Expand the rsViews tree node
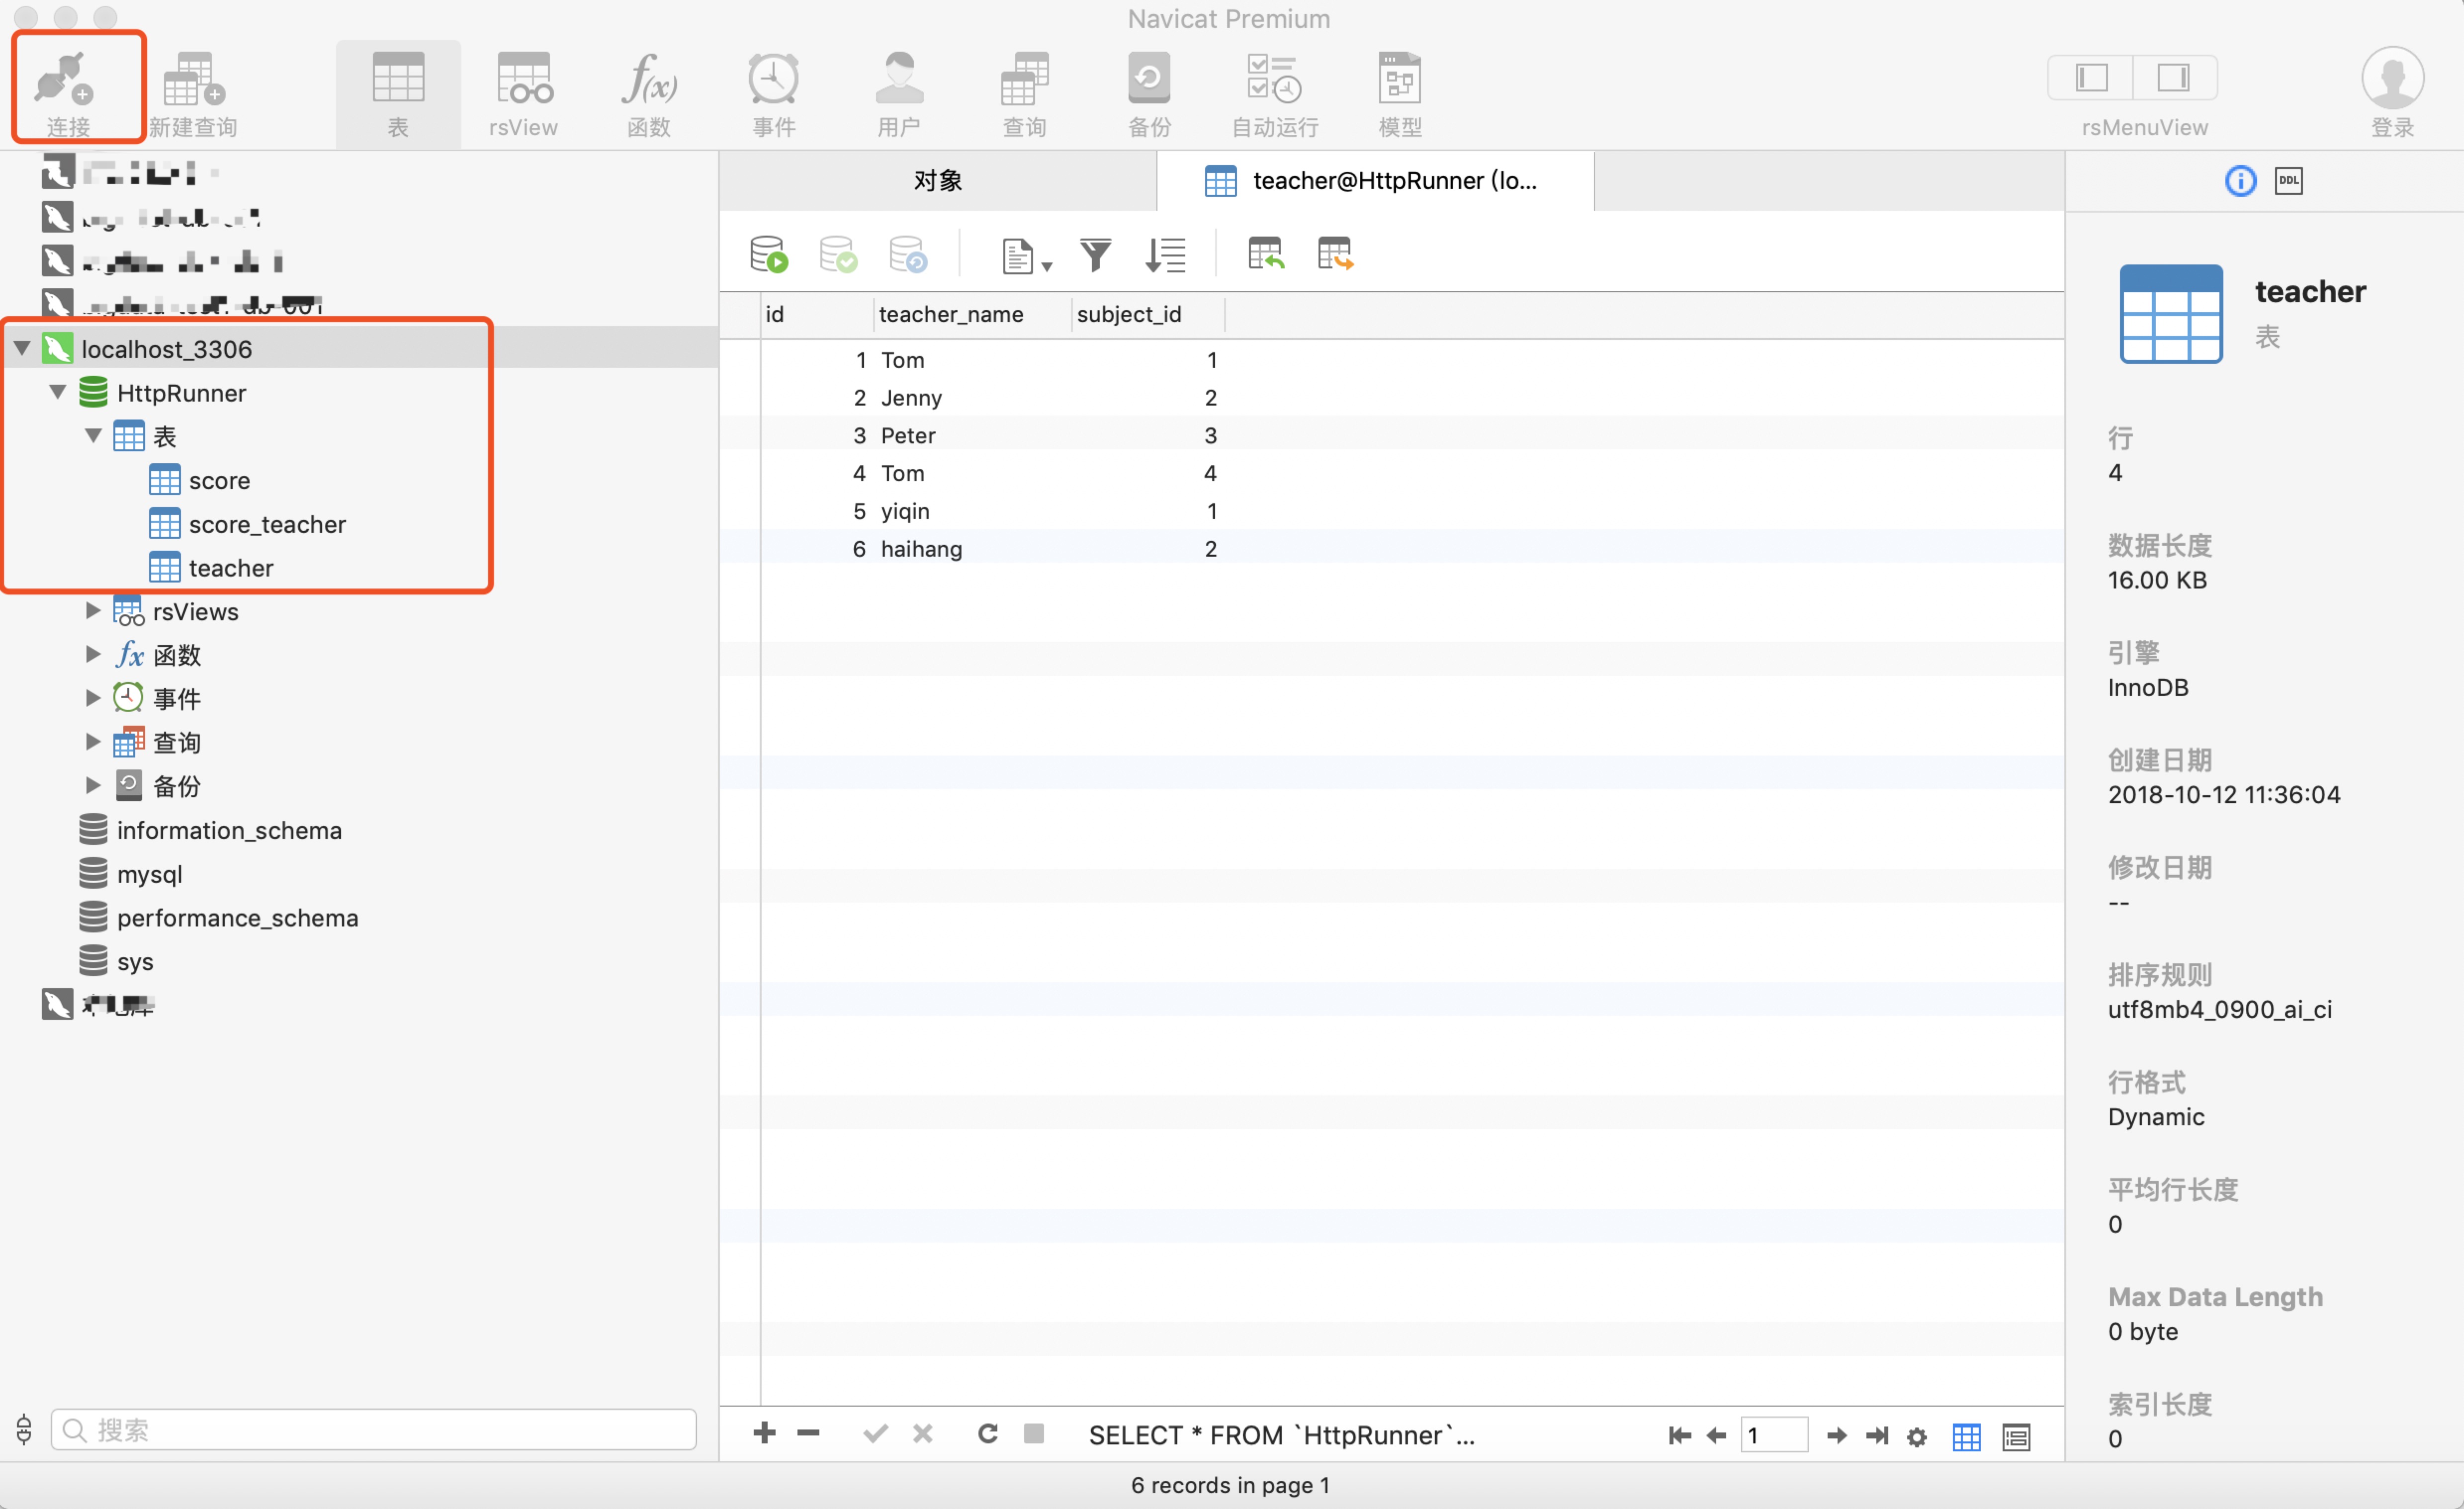The image size is (2464, 1509). [93, 611]
